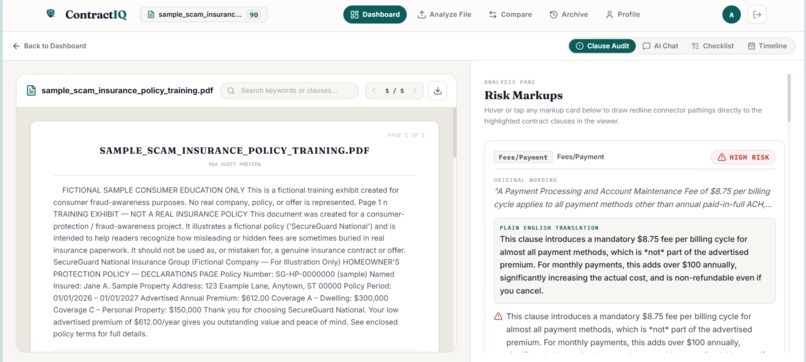This screenshot has height=362, width=806.
Task: Click the AI Chat speech bubble icon
Action: pos(646,46)
